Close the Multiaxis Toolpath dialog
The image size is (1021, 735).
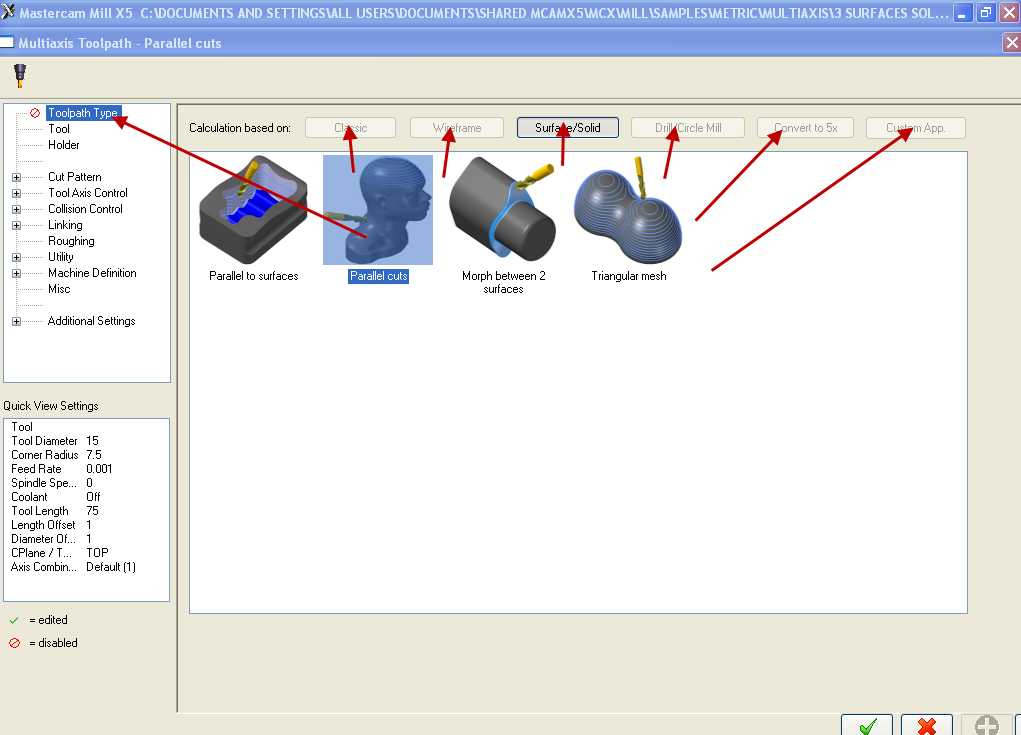point(1011,43)
